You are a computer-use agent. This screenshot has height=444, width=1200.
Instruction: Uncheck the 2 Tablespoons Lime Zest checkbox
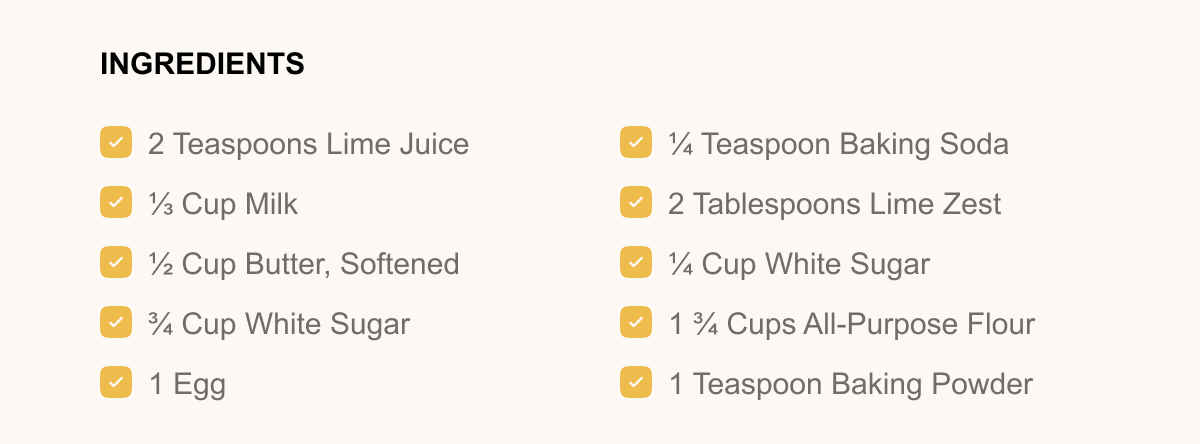coord(636,202)
